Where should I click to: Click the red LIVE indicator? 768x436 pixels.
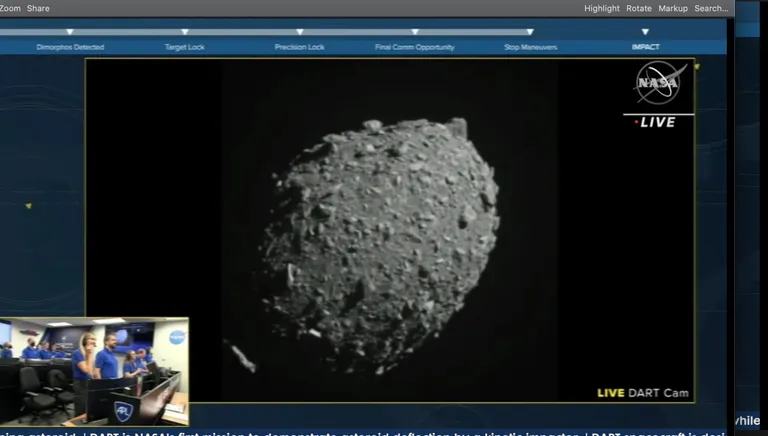click(x=655, y=122)
